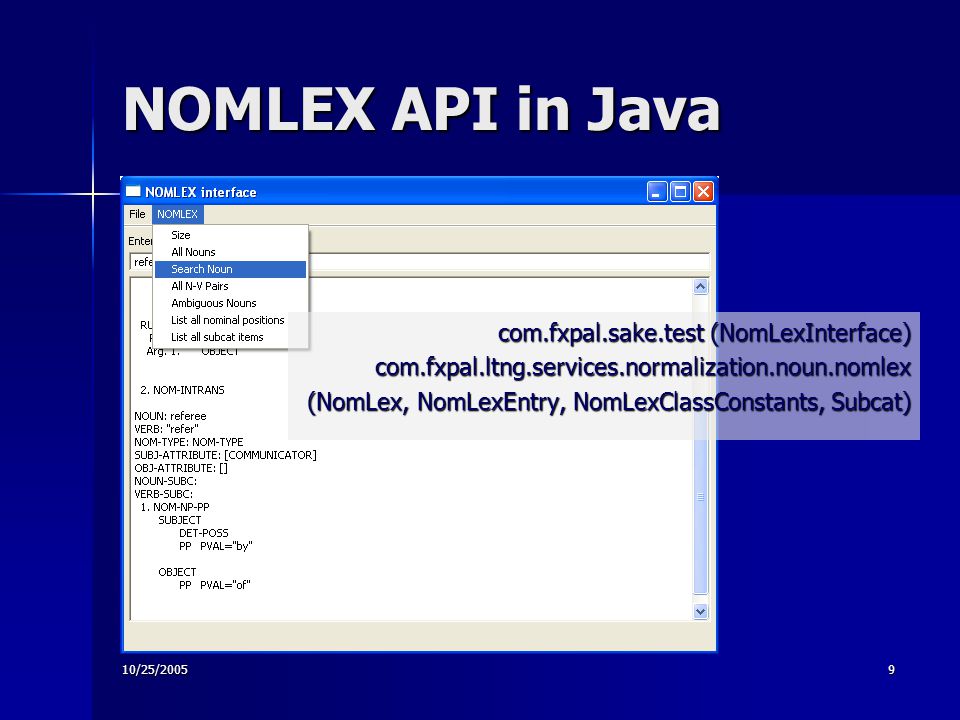960x720 pixels.
Task: Choose All Nouns menu entry
Action: (x=230, y=252)
